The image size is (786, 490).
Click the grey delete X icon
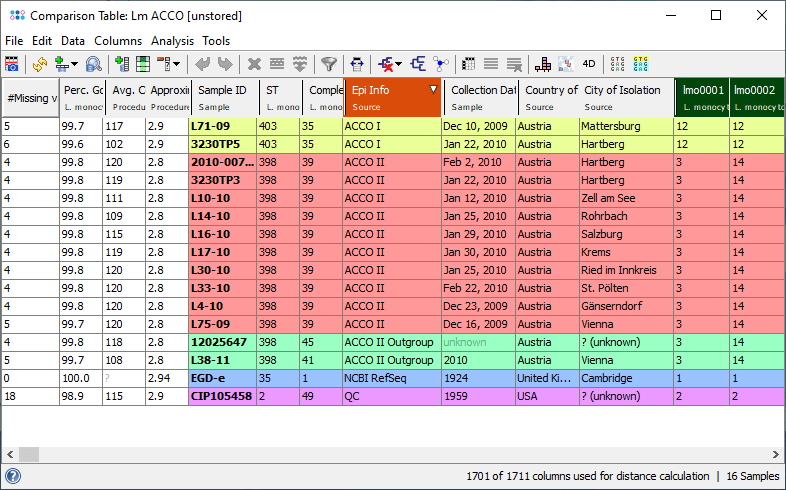(255, 64)
